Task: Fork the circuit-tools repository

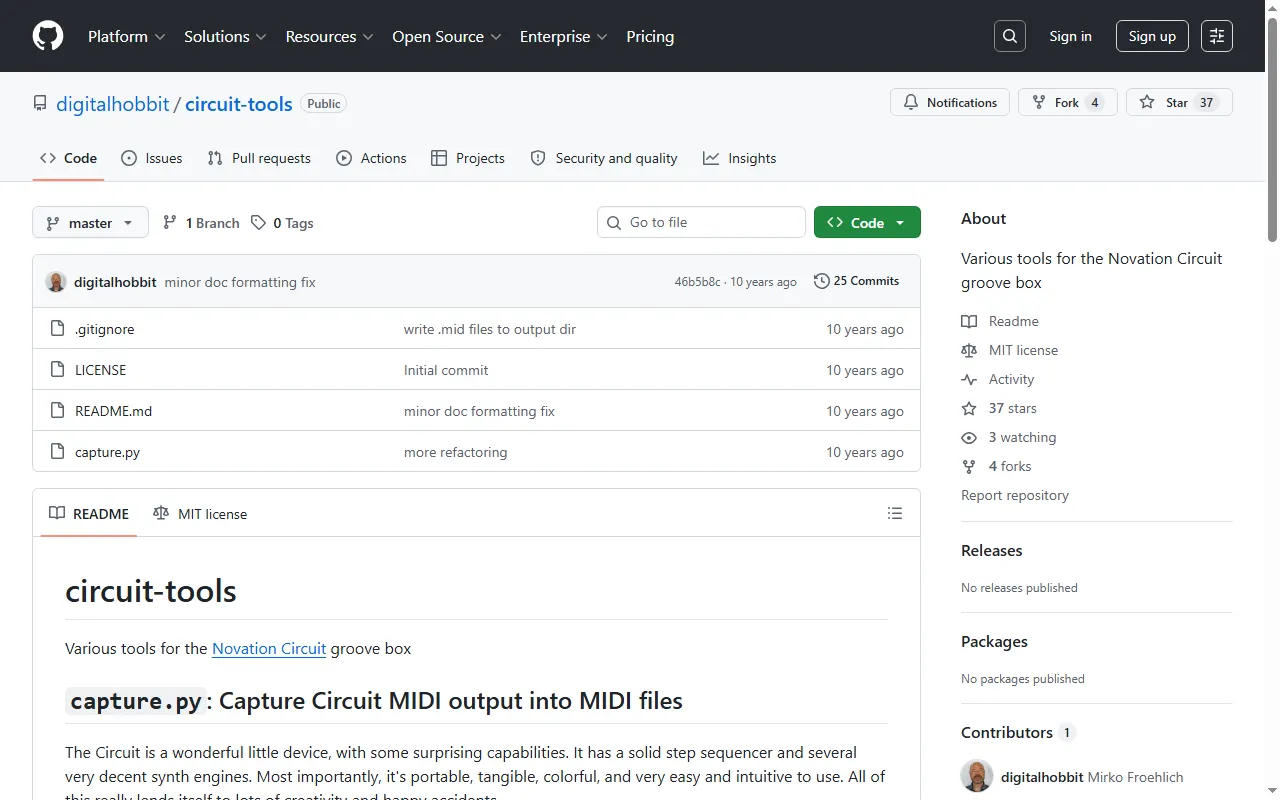Action: click(1068, 102)
